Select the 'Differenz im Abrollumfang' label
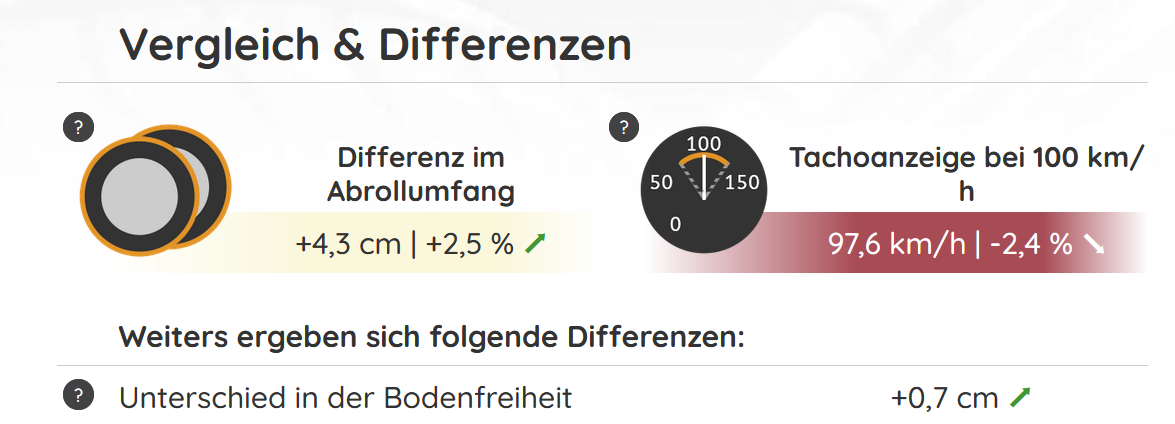The width and height of the screenshot is (1175, 424). tap(421, 174)
